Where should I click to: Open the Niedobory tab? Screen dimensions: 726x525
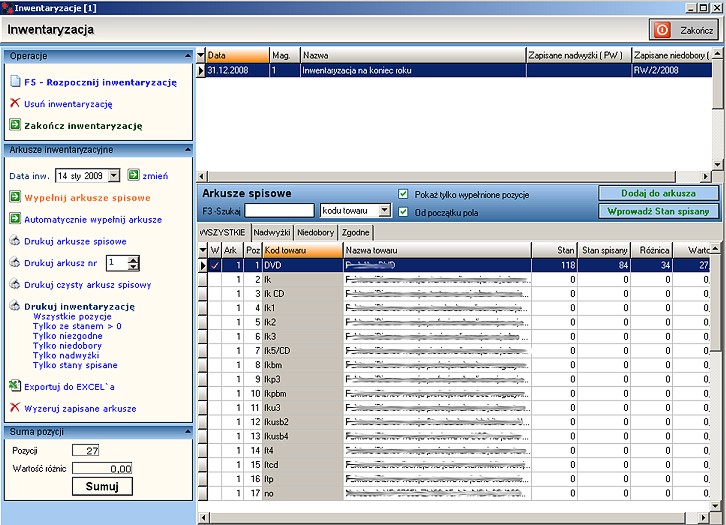point(316,231)
